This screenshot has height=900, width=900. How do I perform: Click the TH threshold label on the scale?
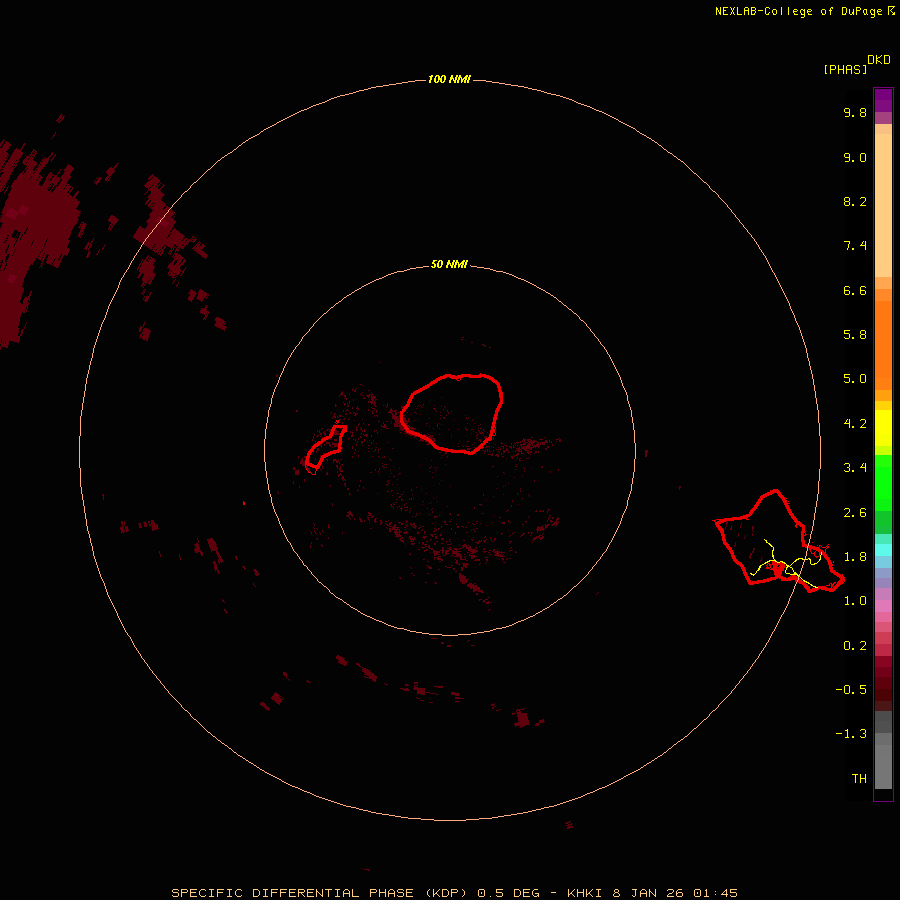point(859,779)
